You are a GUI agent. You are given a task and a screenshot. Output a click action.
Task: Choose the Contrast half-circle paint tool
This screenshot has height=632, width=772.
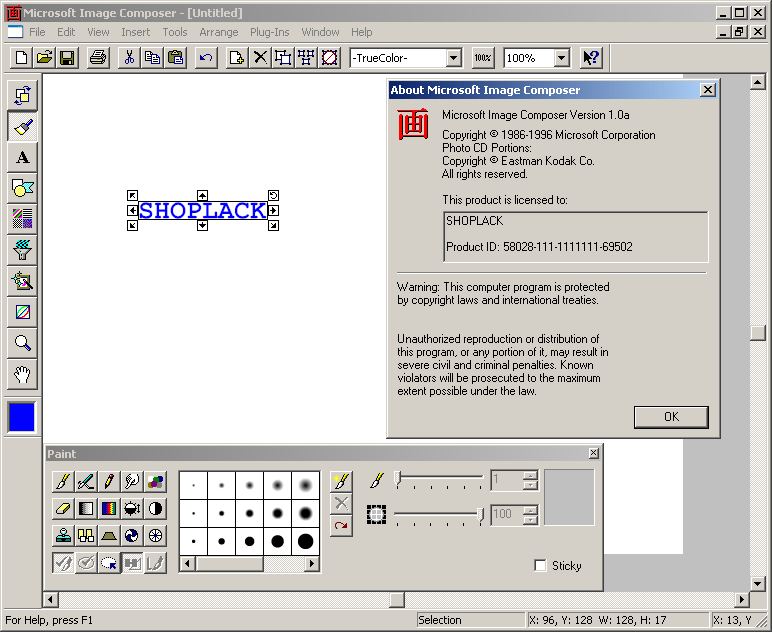(x=155, y=508)
